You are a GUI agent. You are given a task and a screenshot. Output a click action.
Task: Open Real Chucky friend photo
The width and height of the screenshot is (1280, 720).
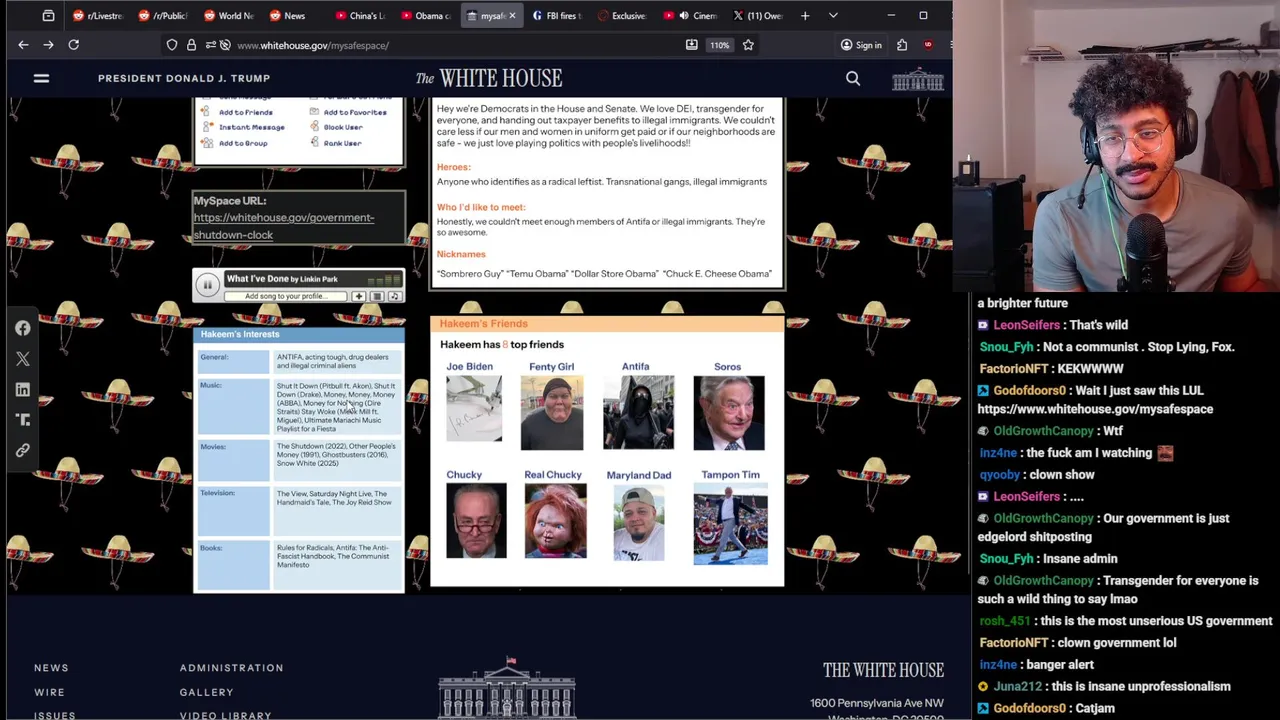pyautogui.click(x=555, y=521)
